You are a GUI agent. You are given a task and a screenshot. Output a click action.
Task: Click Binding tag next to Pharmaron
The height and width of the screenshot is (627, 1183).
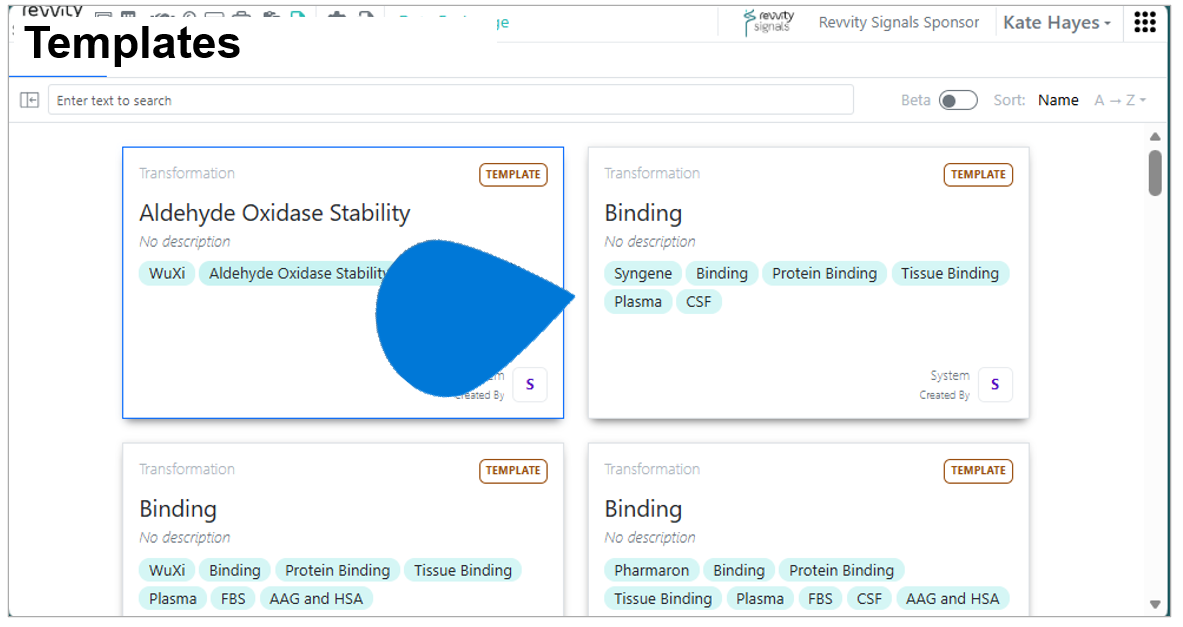coord(739,570)
